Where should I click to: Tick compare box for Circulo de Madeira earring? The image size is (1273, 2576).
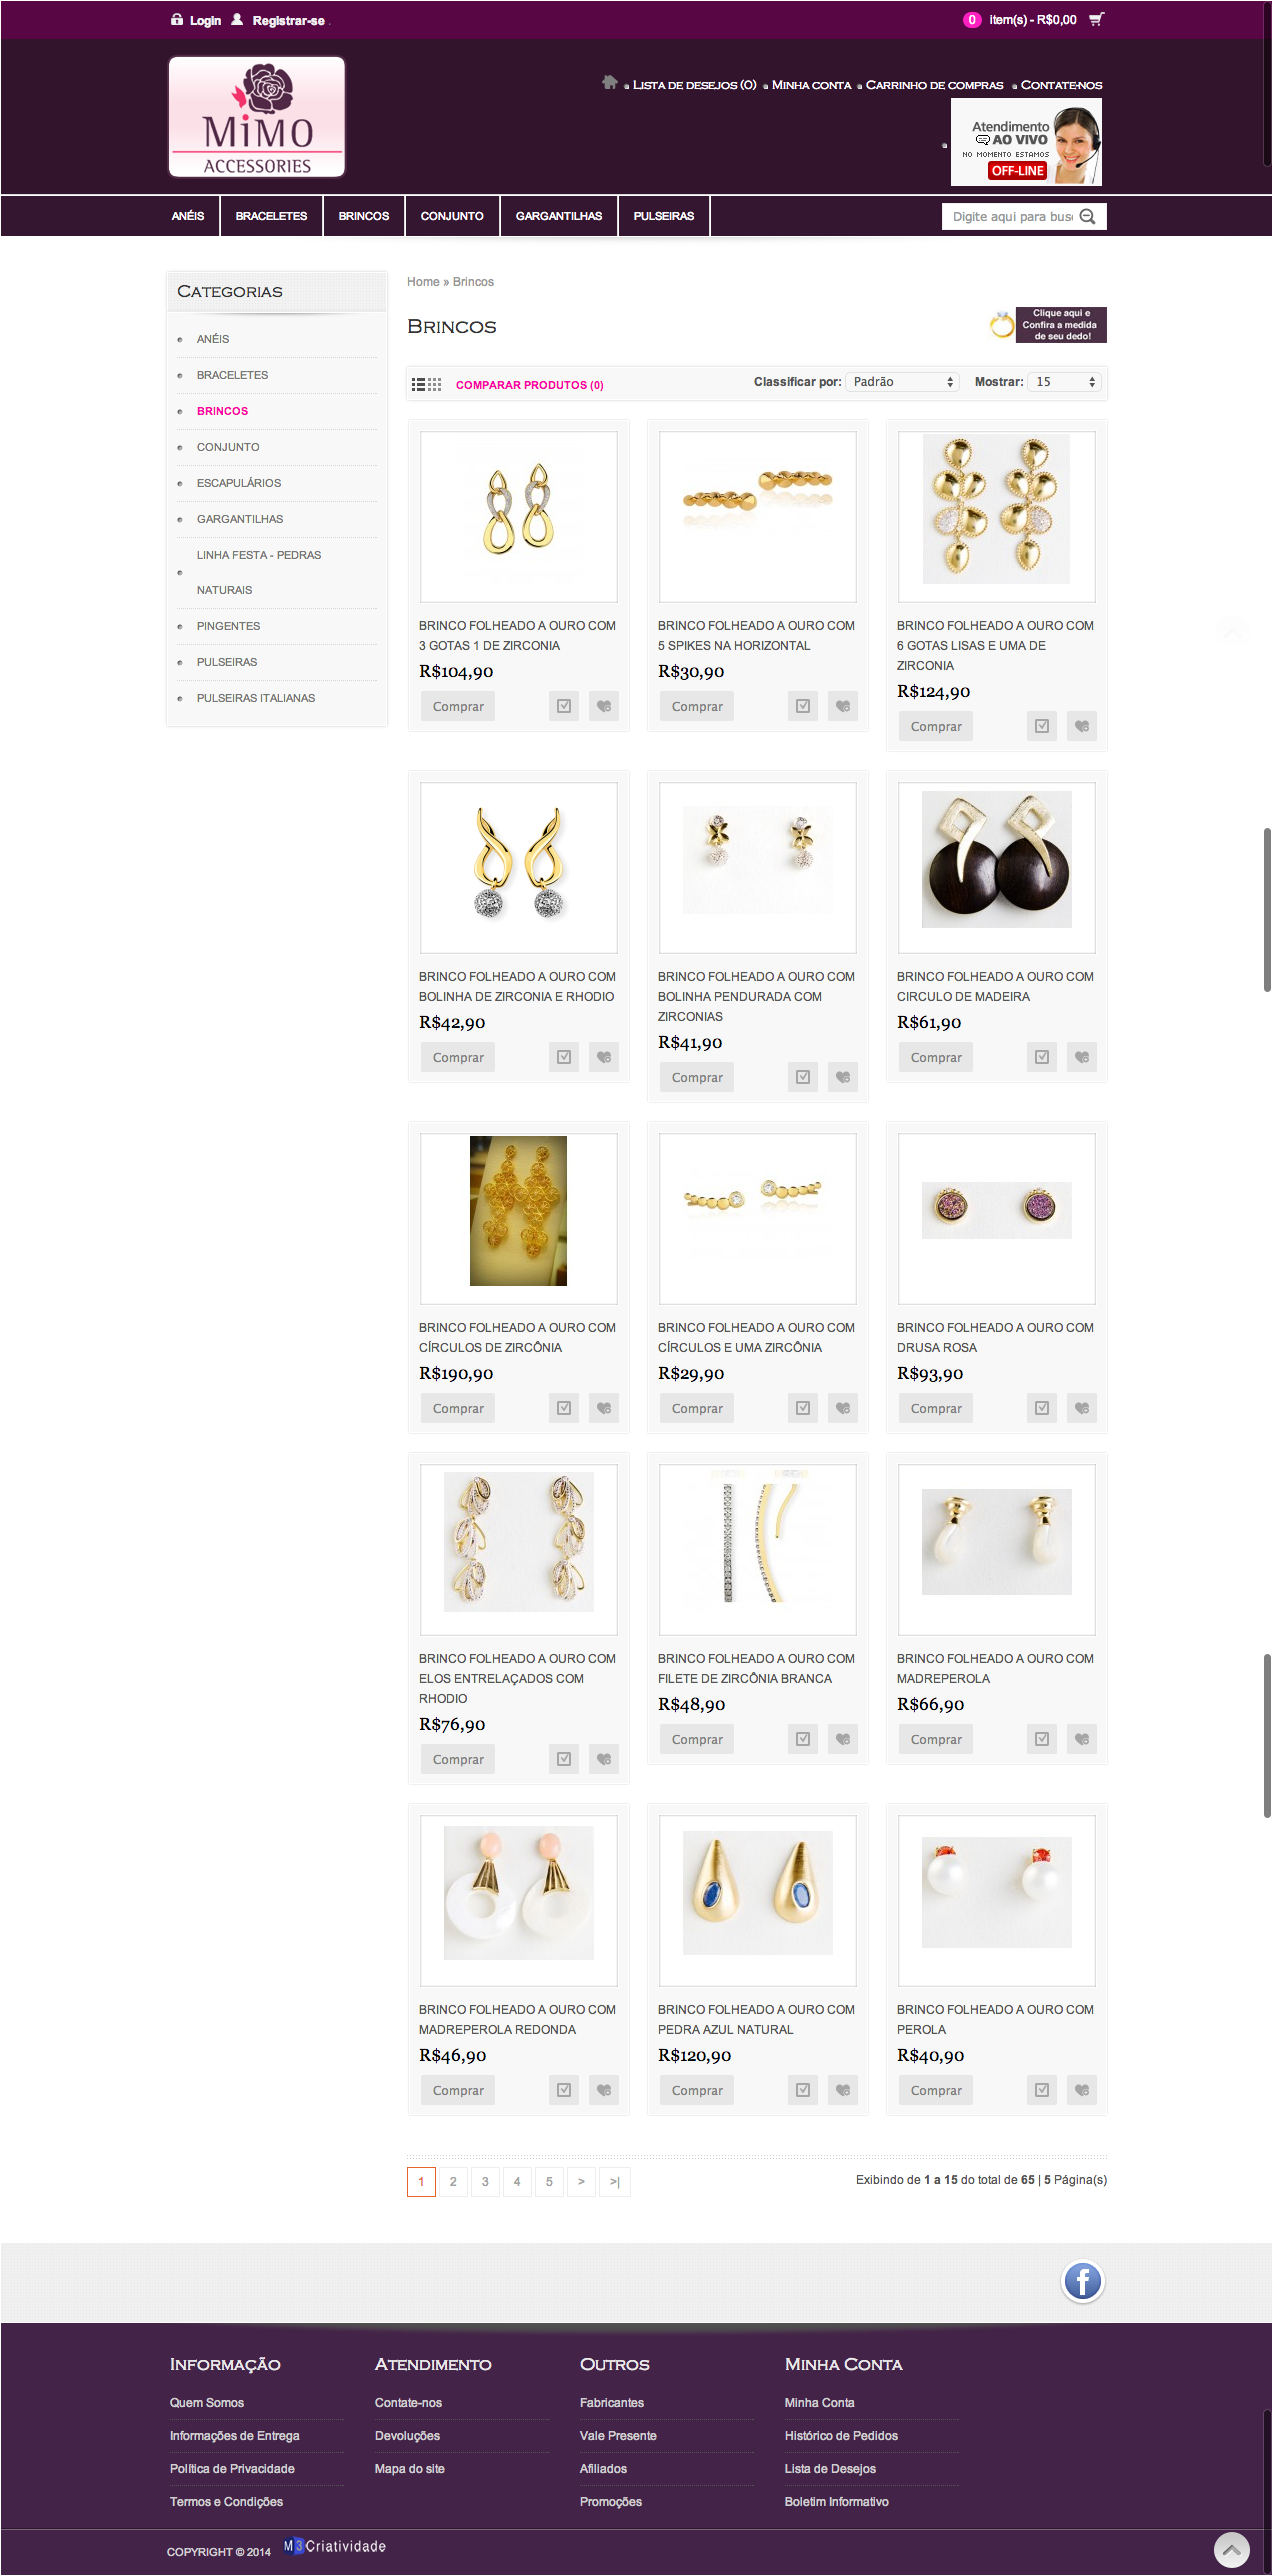click(1042, 1057)
